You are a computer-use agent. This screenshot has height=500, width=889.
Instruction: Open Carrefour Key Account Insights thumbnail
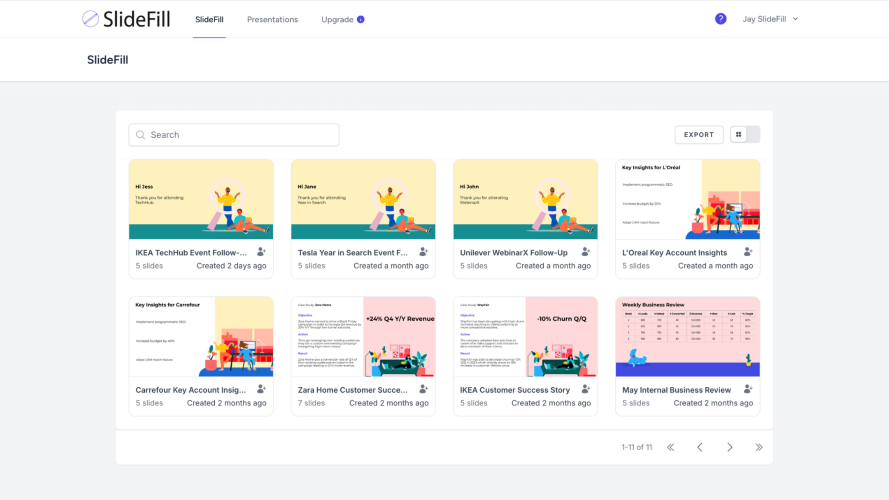click(x=201, y=336)
